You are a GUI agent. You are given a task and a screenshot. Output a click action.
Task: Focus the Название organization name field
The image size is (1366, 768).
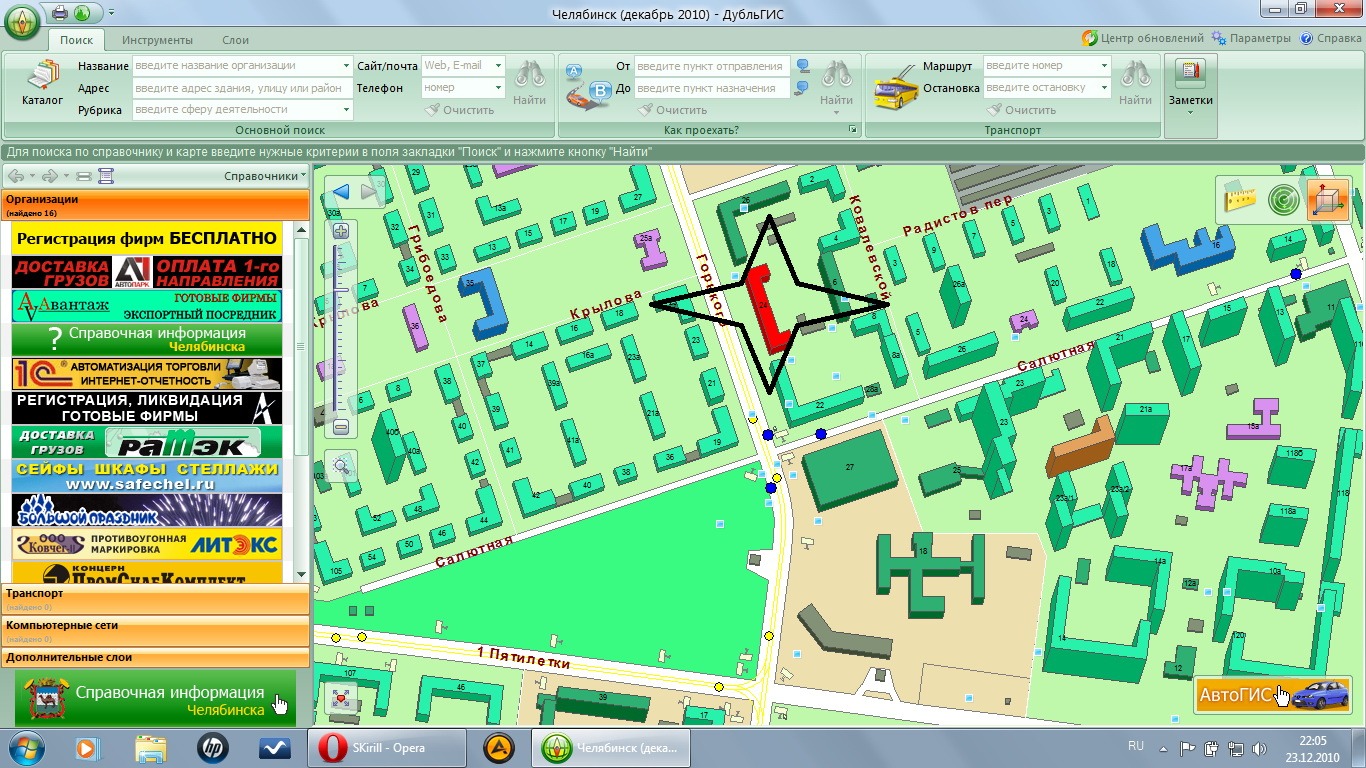pos(235,65)
